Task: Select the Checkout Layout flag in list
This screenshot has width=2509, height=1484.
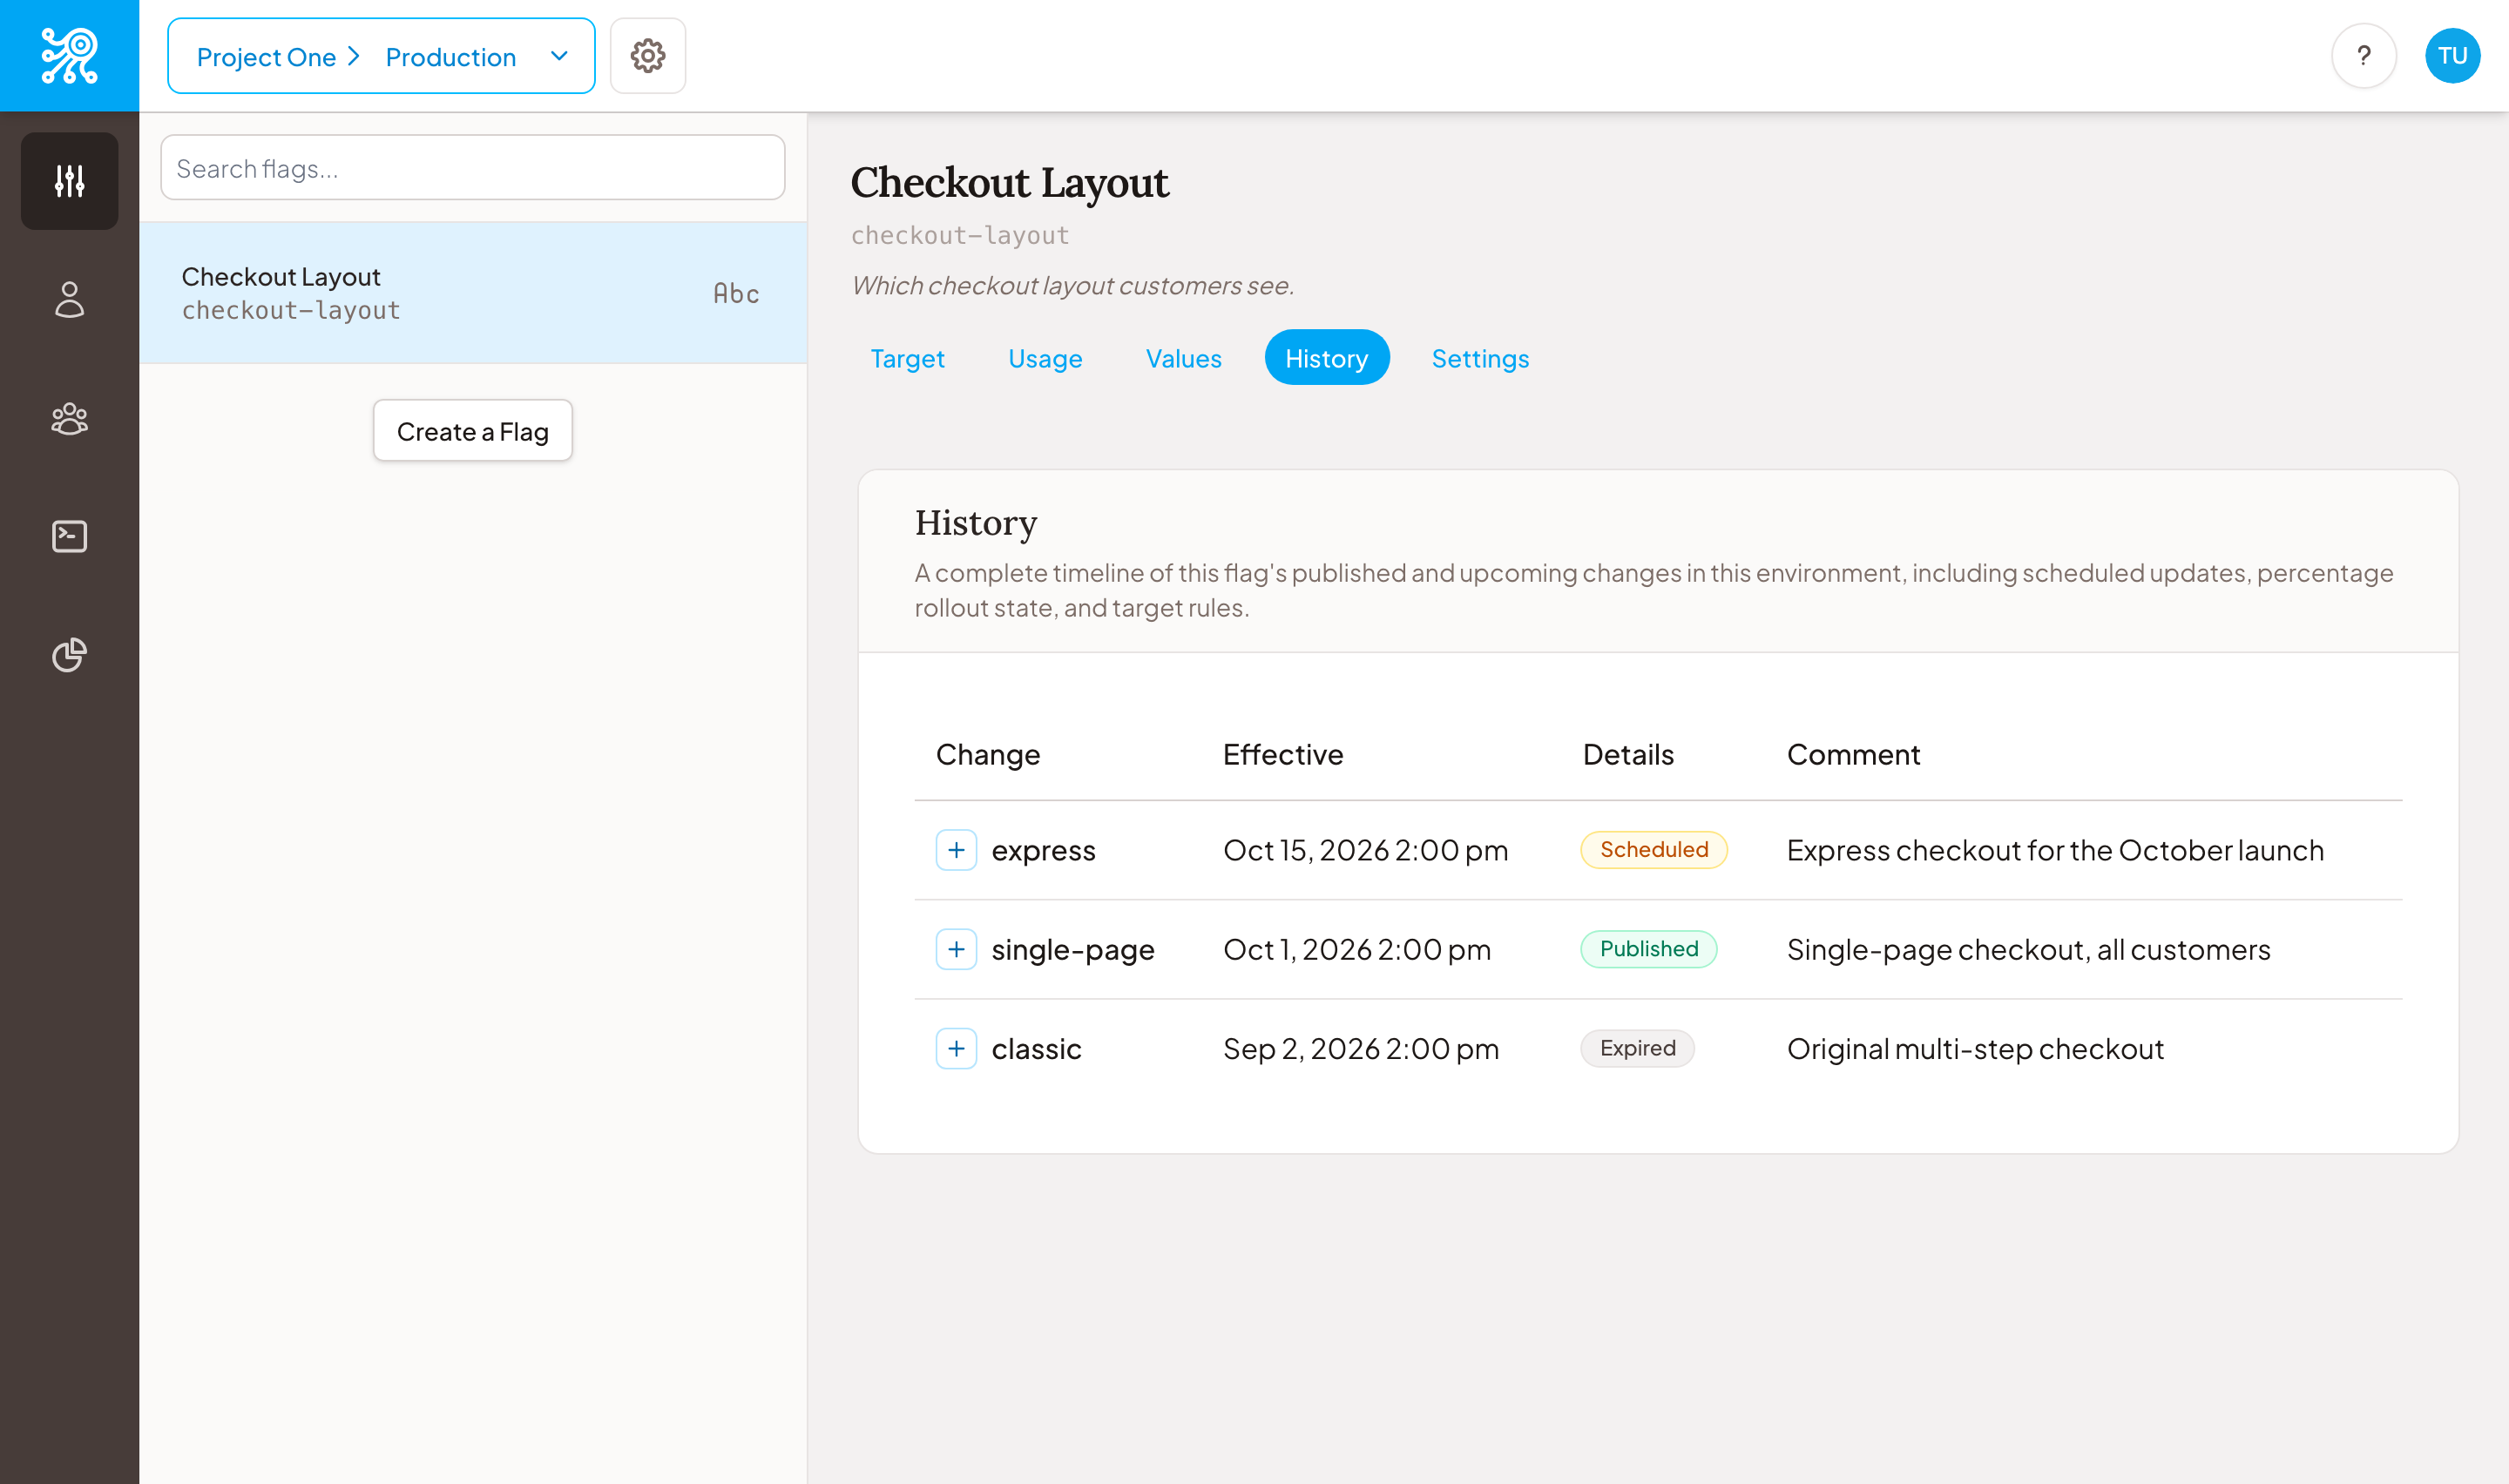Action: [x=472, y=292]
